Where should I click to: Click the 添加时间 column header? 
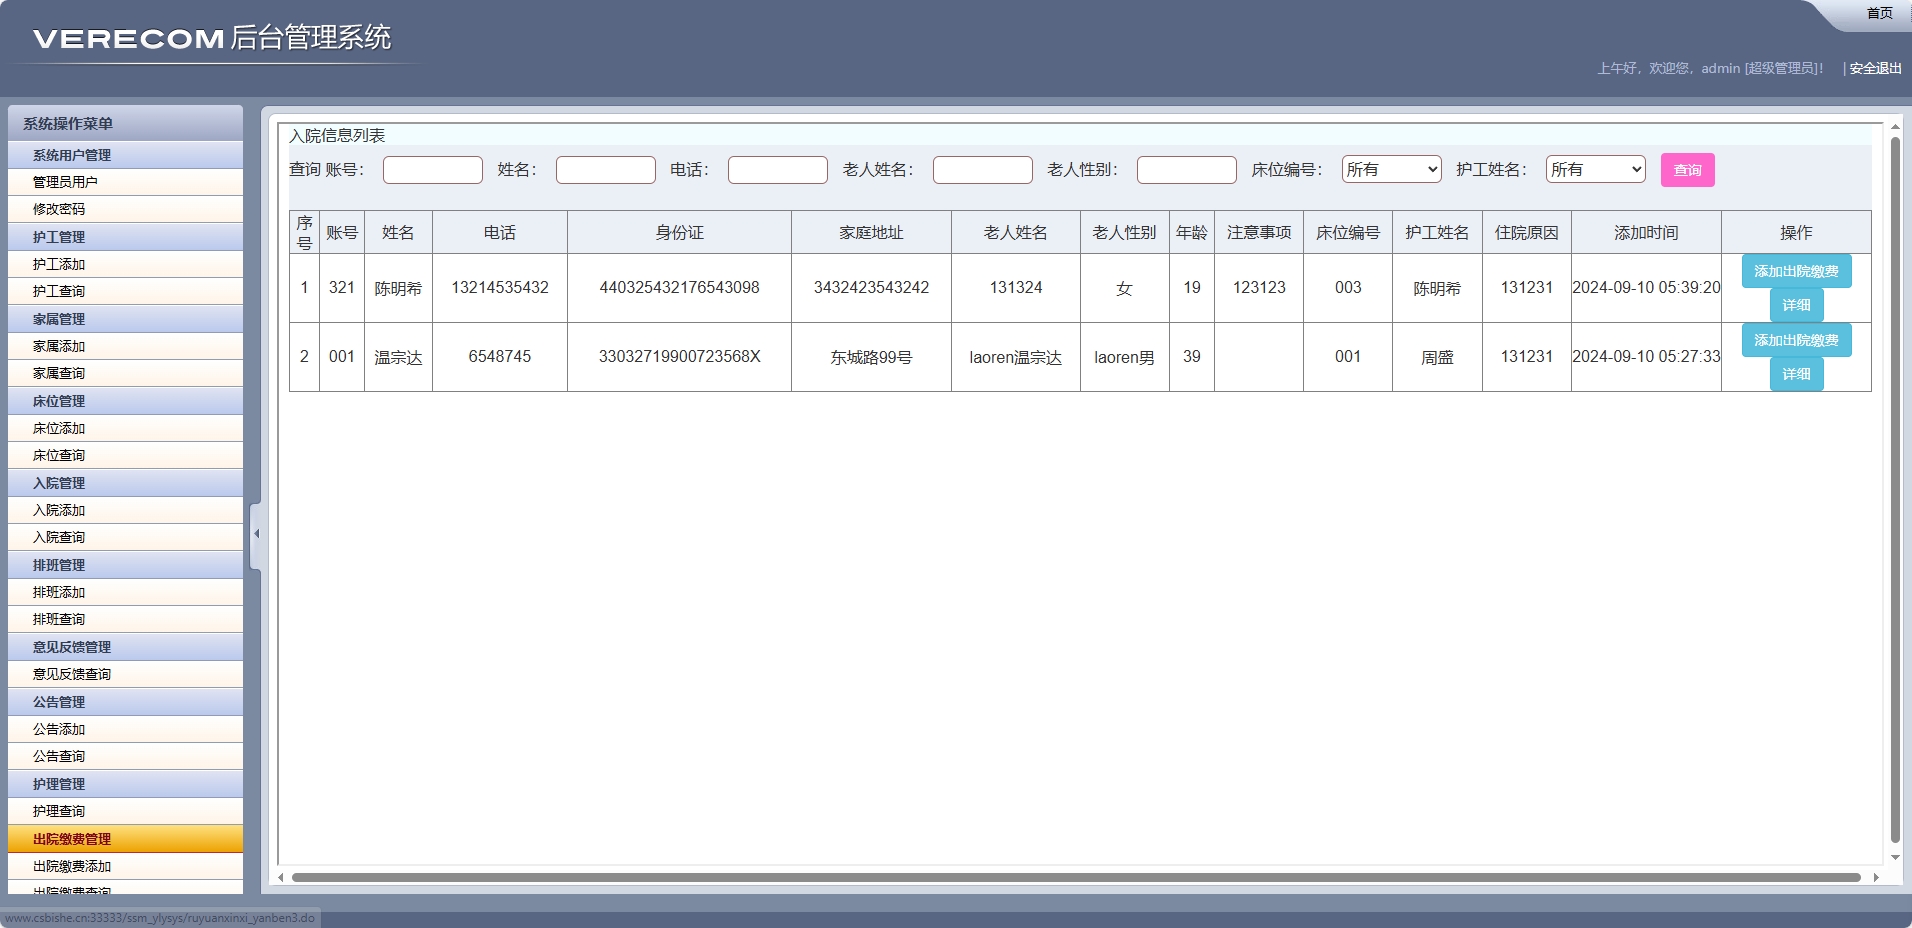(1646, 232)
